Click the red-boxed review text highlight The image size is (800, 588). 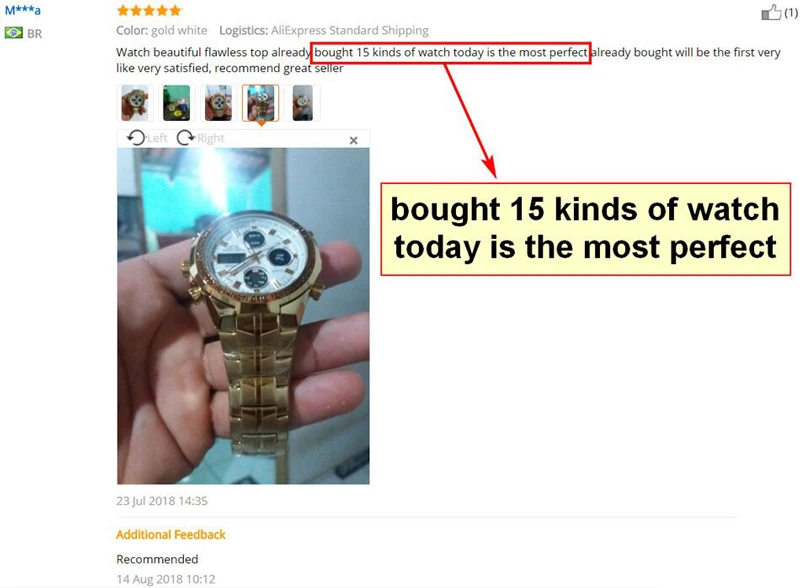point(451,53)
